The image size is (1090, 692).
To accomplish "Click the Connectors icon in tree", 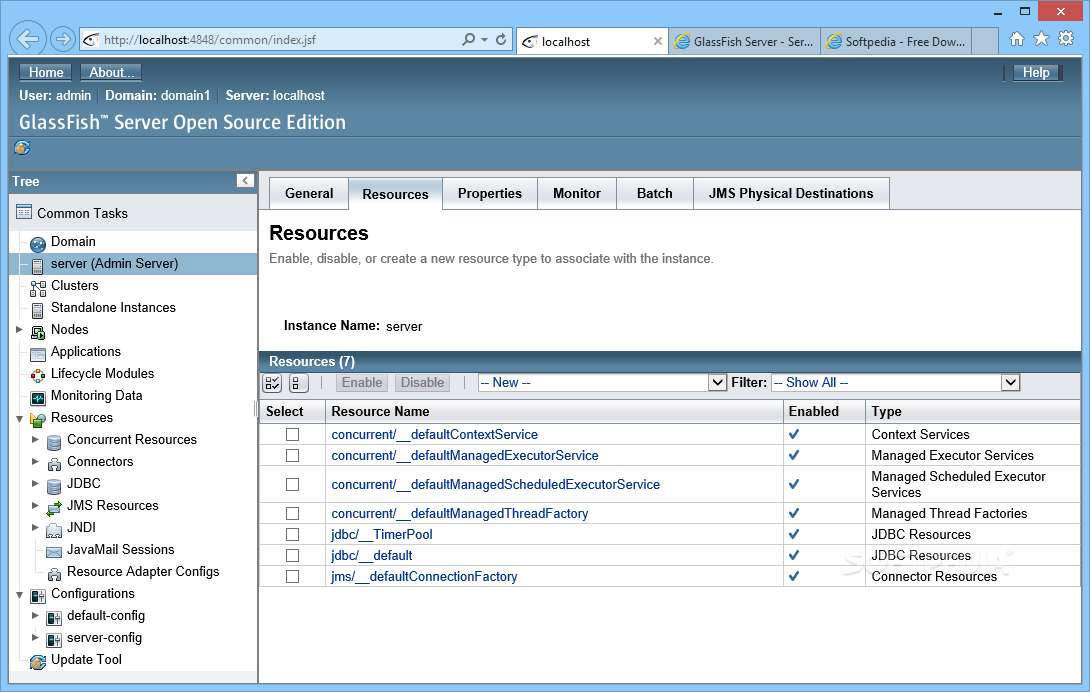I will [x=54, y=464].
